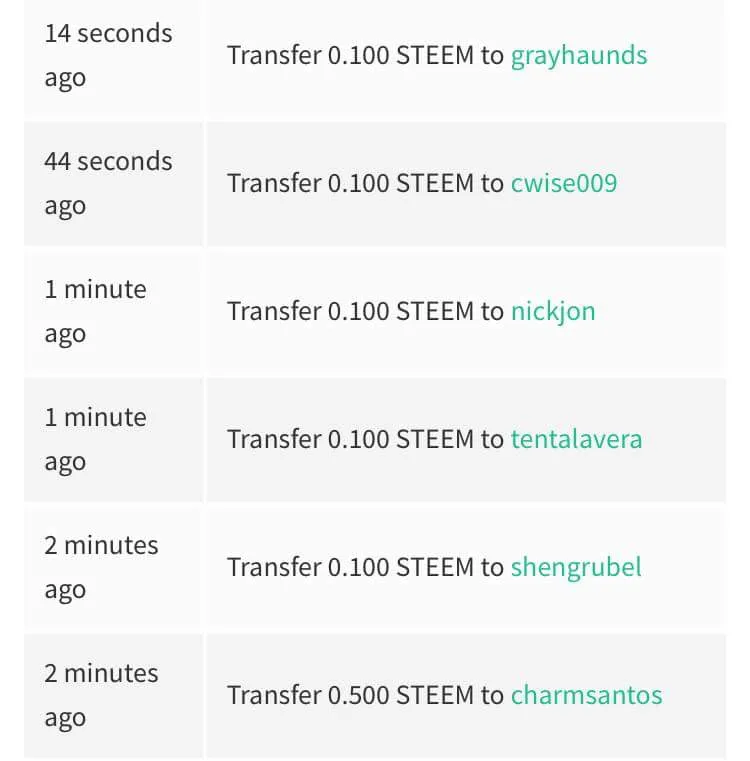Screen dimensions: 750x761
Task: Select 'Transfer 0.100 STEEM to' text before grayhaunds
Action: (366, 55)
